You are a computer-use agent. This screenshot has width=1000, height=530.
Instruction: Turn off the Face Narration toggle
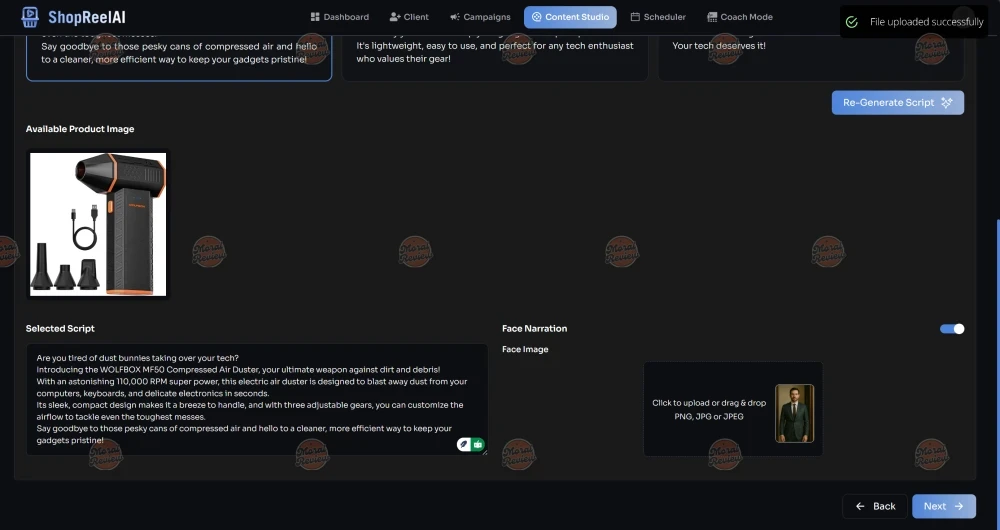tap(952, 329)
